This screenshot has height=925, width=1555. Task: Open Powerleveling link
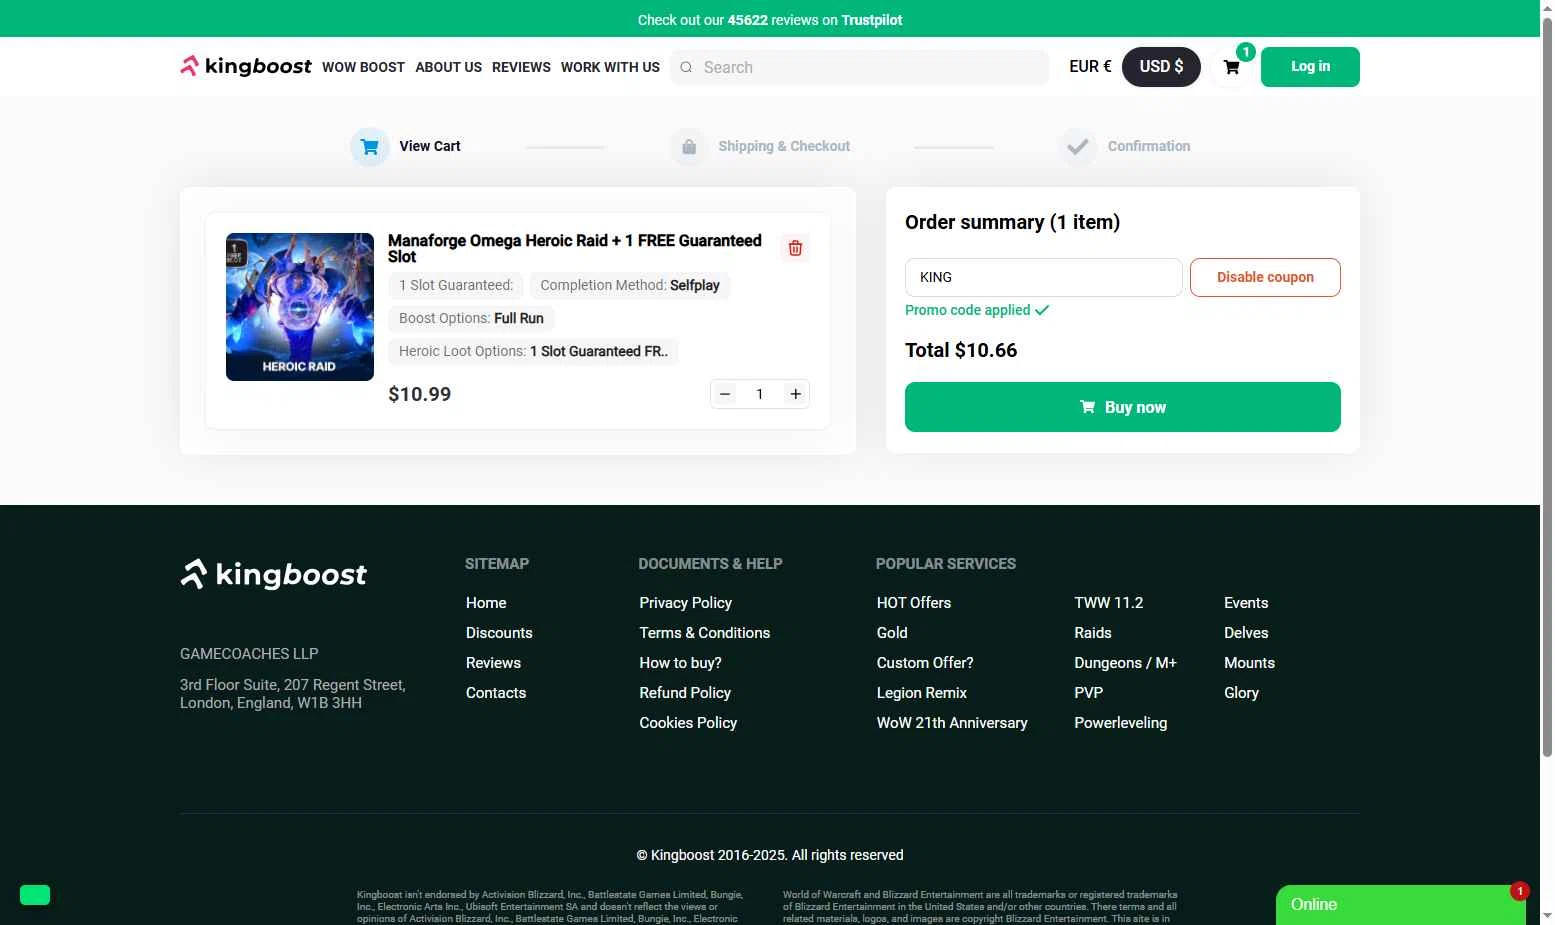(1120, 723)
